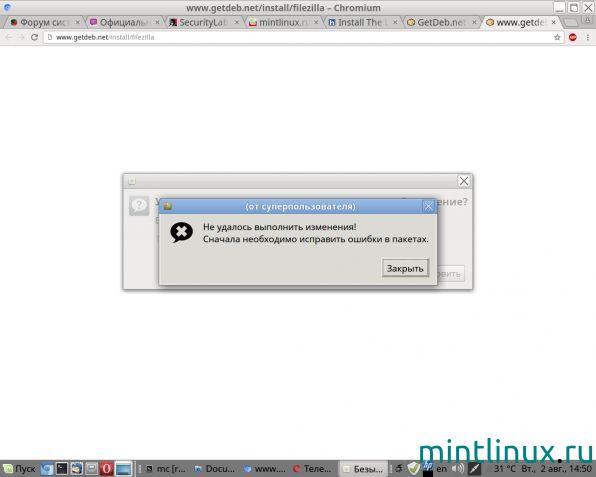
Task: Open the GetDeb.net tab
Action: (441, 22)
